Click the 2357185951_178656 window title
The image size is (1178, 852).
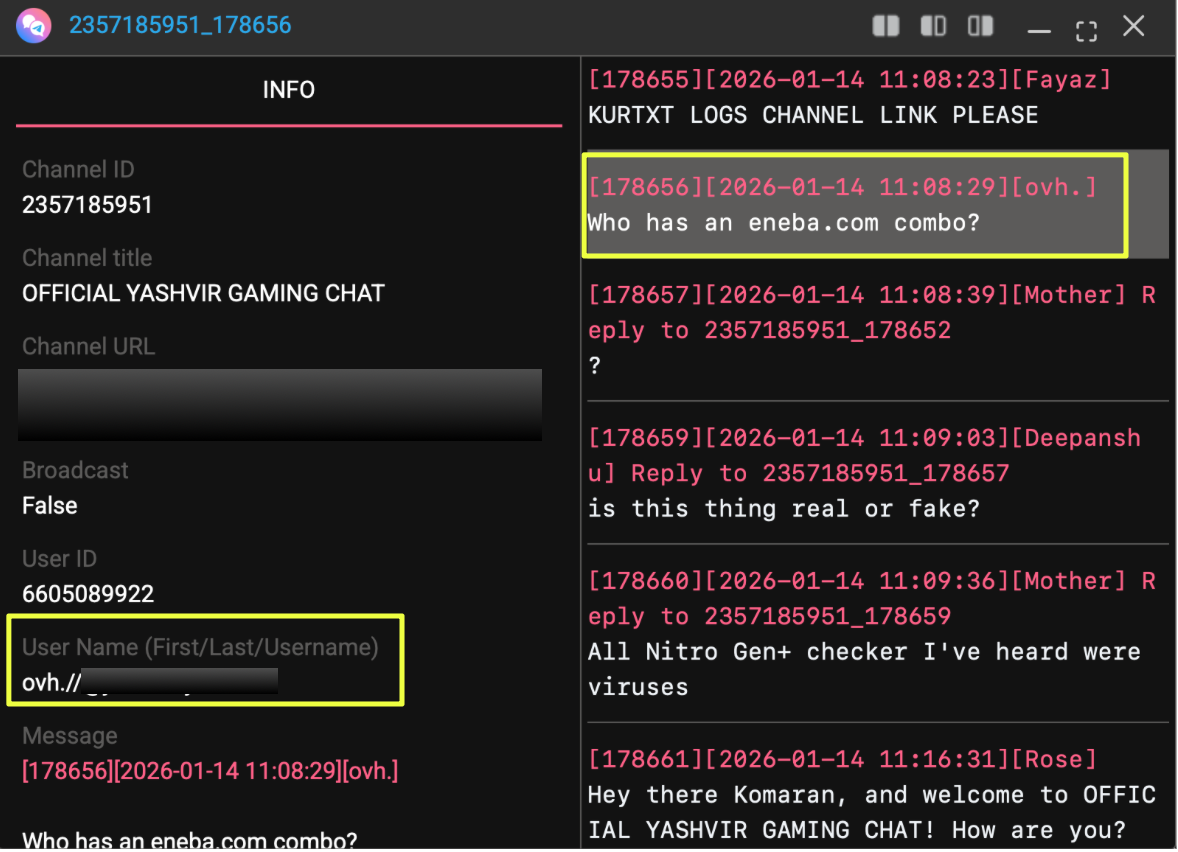point(180,25)
